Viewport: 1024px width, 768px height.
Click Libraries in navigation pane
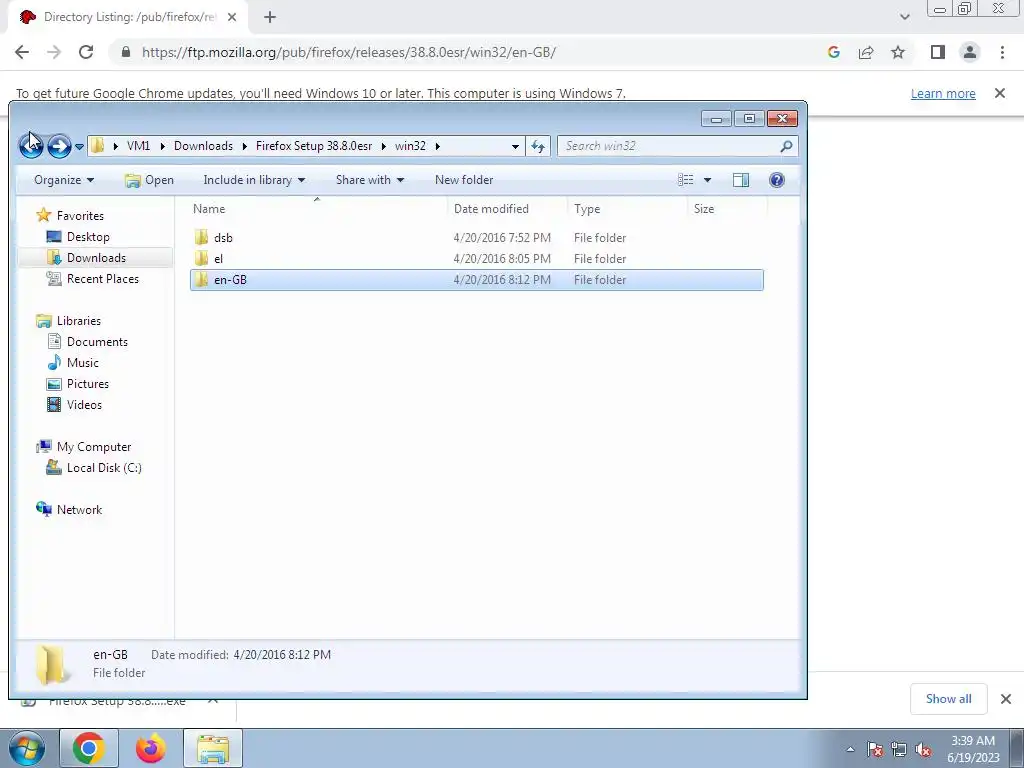(x=78, y=321)
